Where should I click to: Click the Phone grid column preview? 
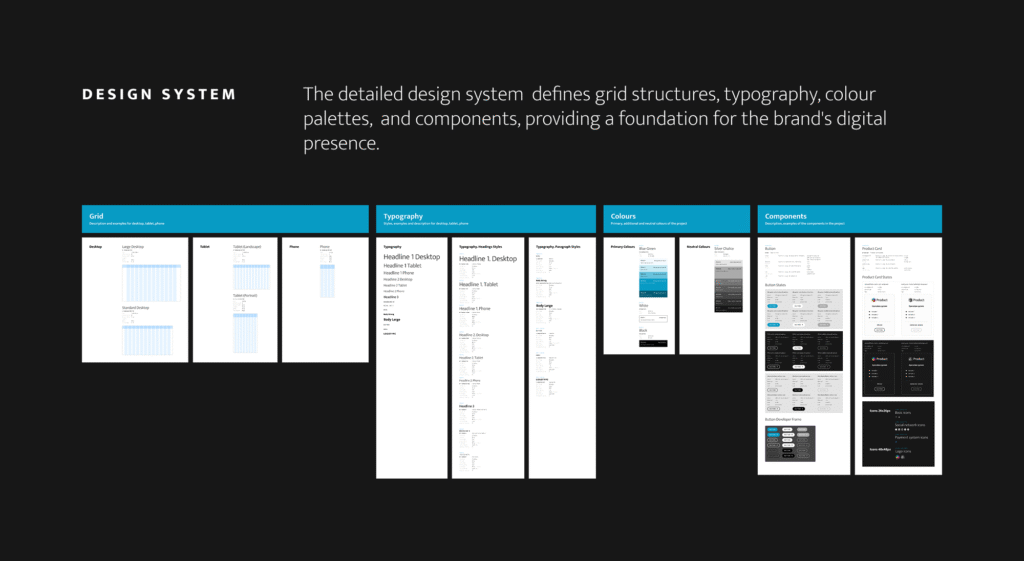click(x=330, y=282)
